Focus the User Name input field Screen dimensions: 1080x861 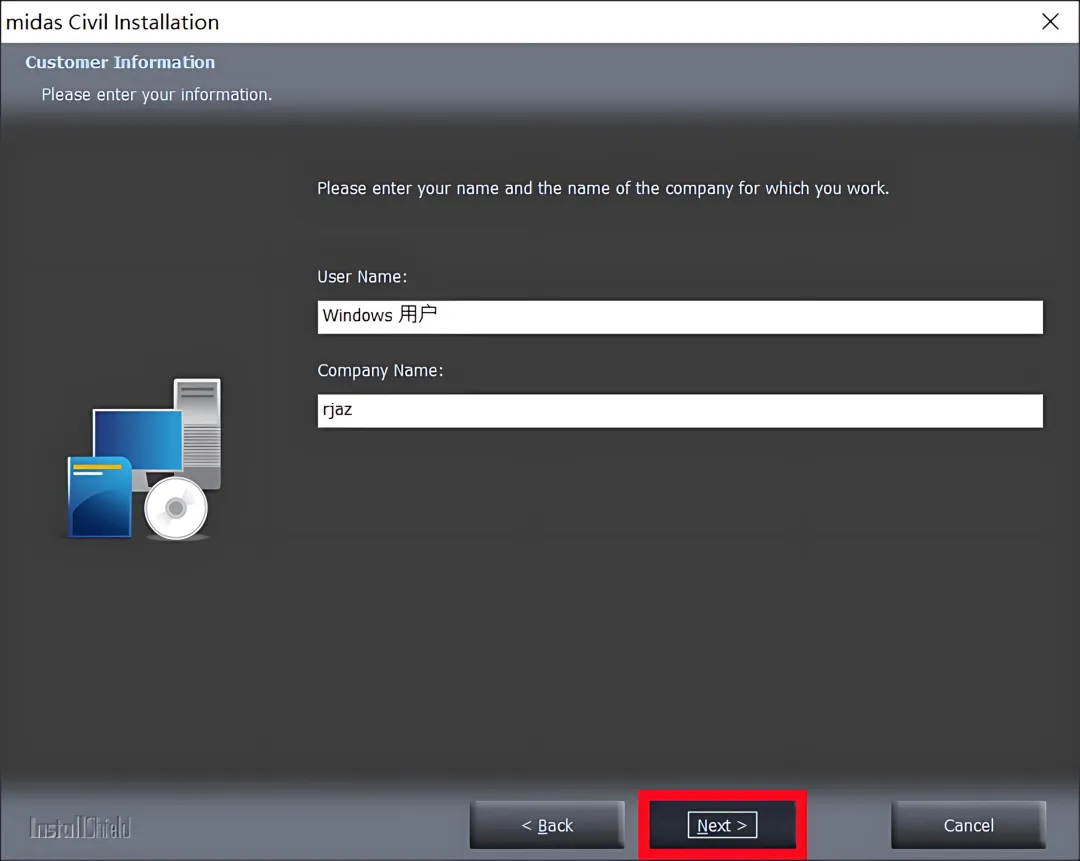pos(680,317)
